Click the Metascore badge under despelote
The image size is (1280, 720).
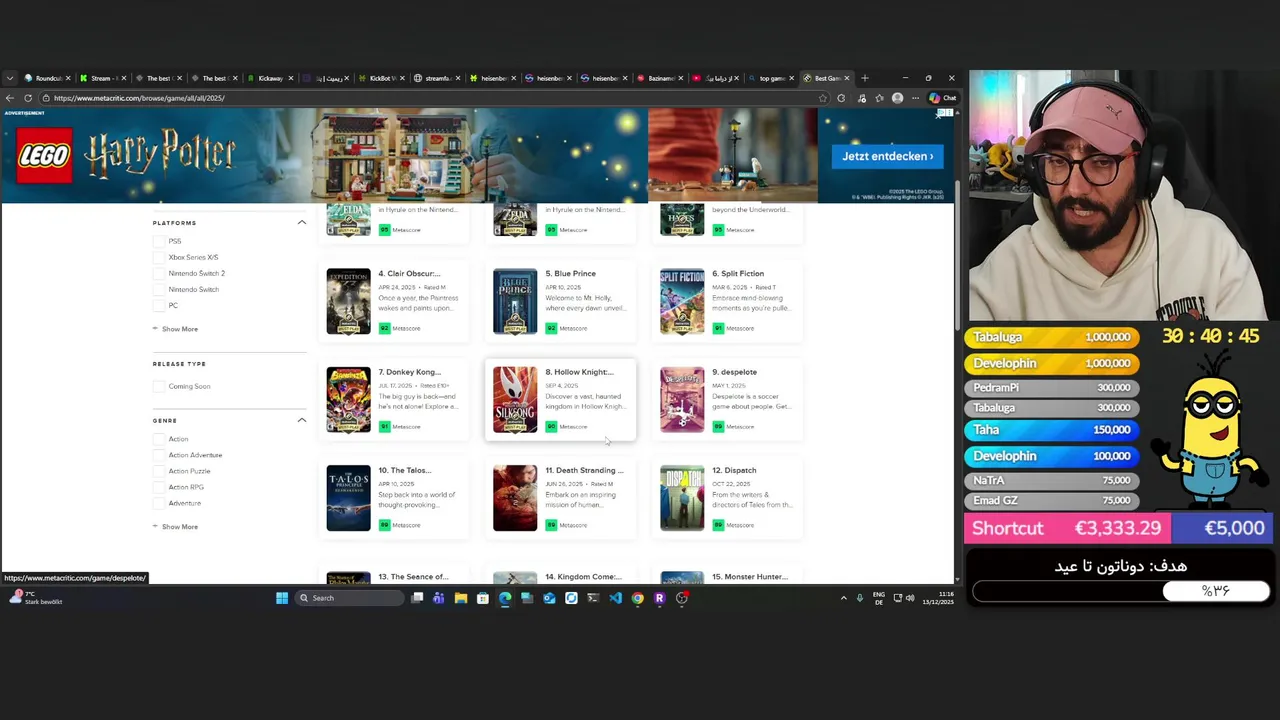click(x=718, y=427)
